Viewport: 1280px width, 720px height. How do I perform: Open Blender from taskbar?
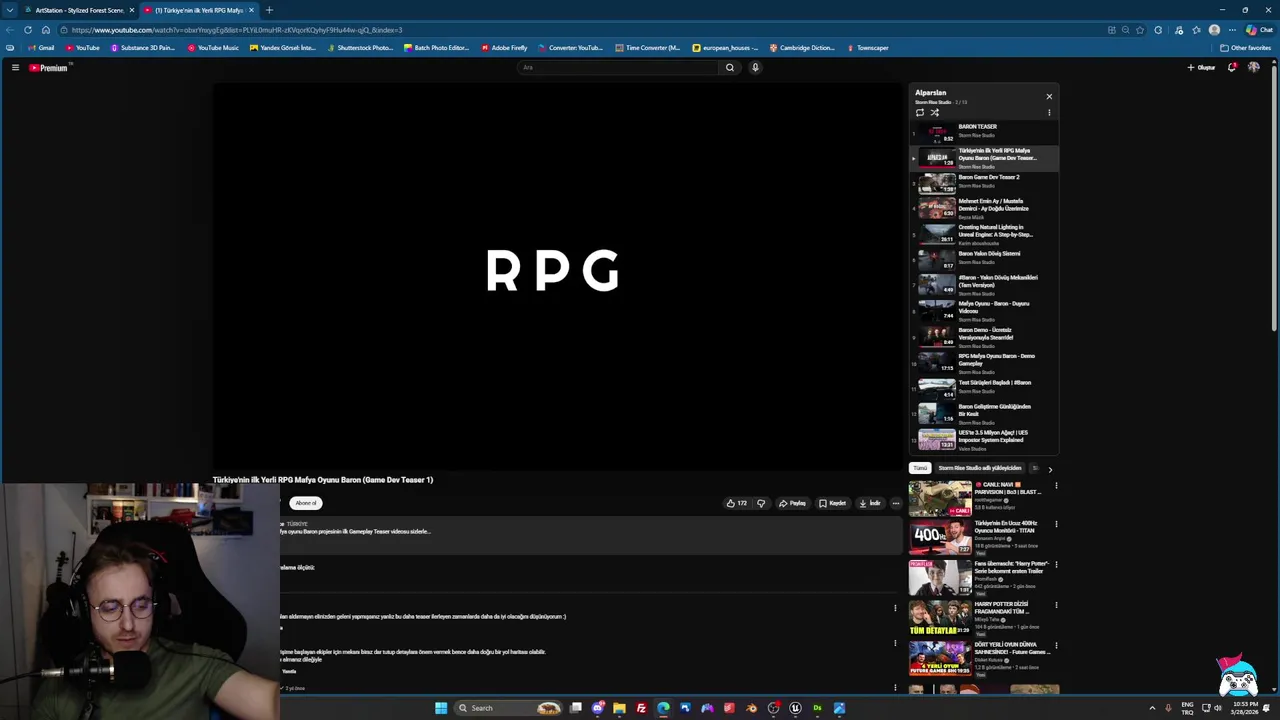751,708
